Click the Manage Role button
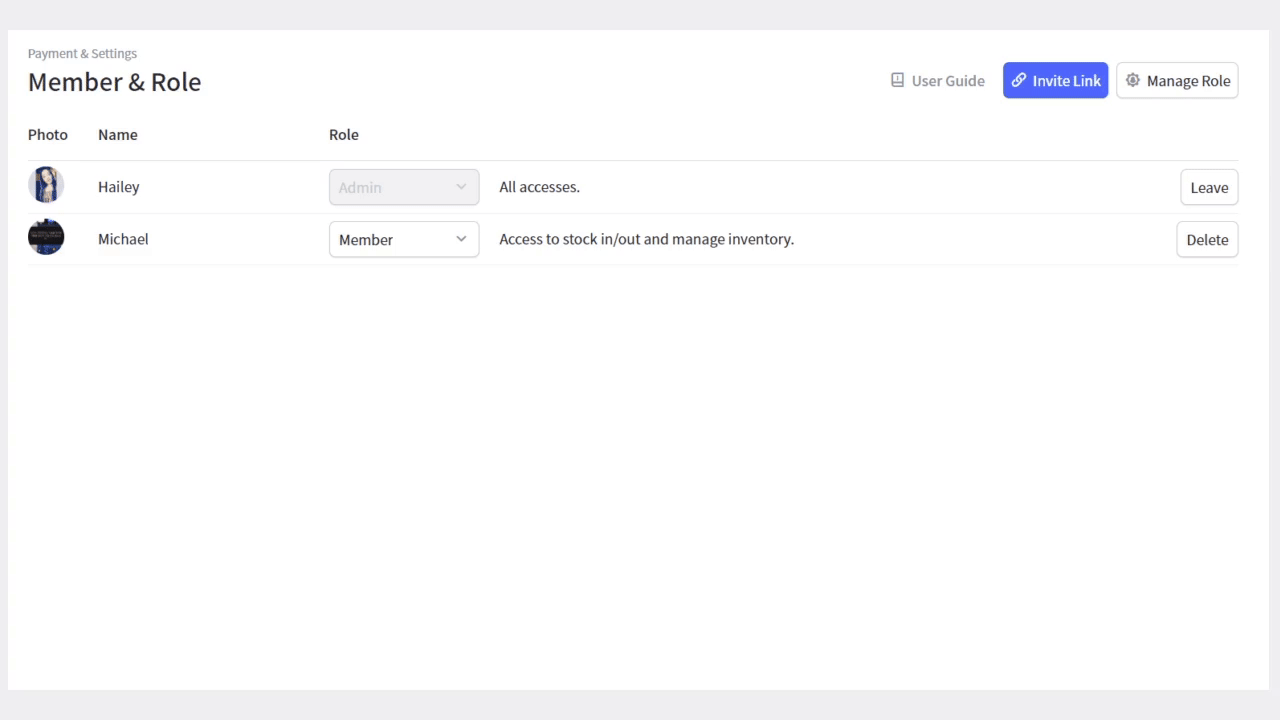 pyautogui.click(x=1177, y=80)
